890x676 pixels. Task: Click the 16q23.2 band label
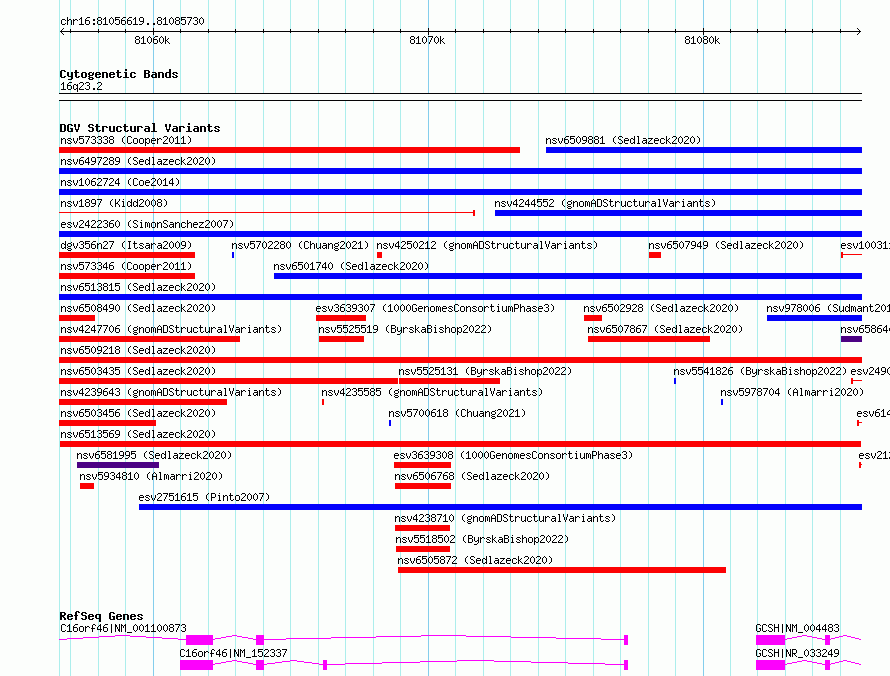click(81, 86)
